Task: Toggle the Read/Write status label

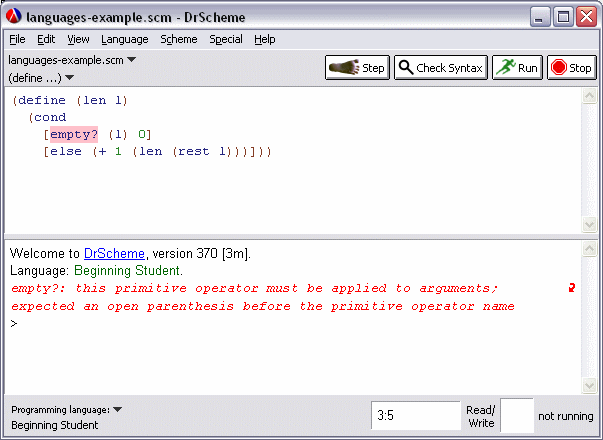Action: (481, 417)
